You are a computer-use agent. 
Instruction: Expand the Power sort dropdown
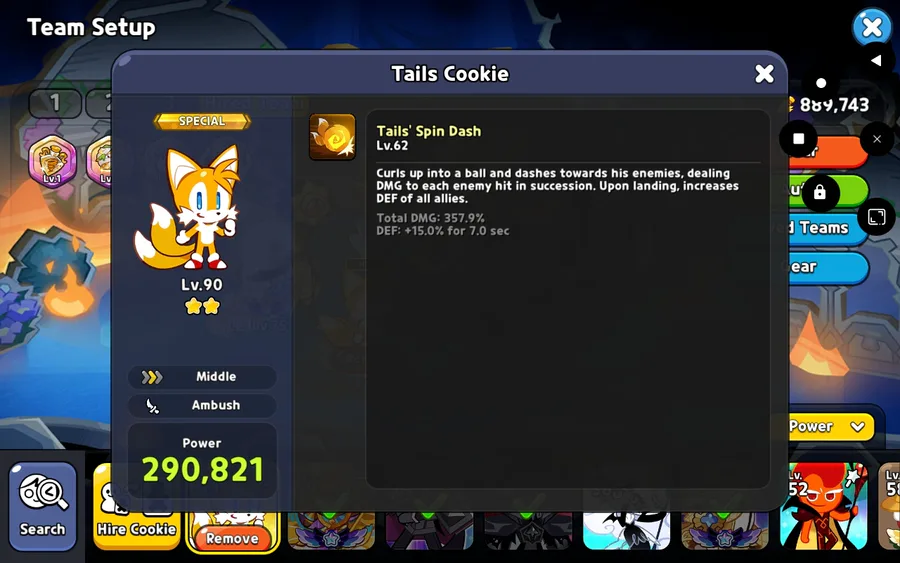tap(831, 426)
